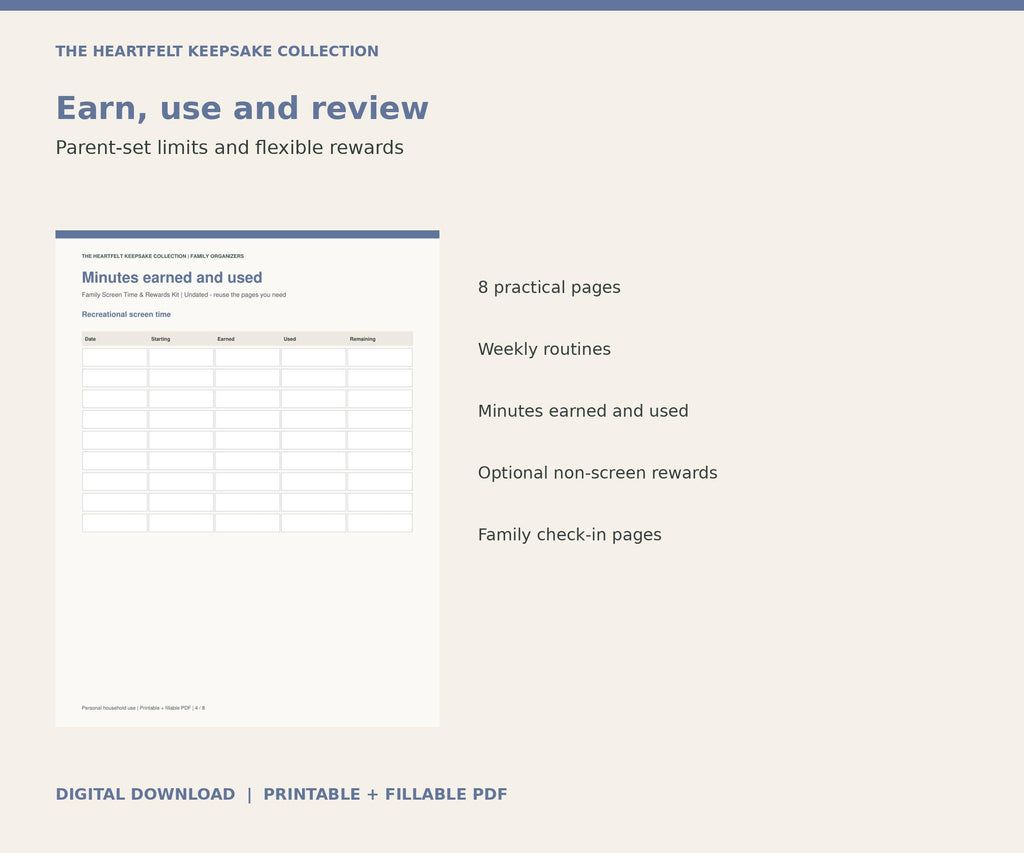The image size is (1024, 853).
Task: Select the "Parent-set limits and flexible rewards" subtitle
Action: tap(229, 148)
